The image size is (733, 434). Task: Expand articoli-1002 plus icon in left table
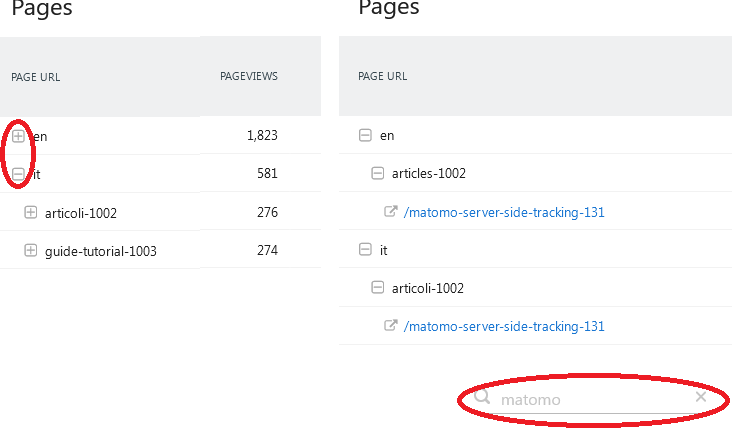(30, 212)
